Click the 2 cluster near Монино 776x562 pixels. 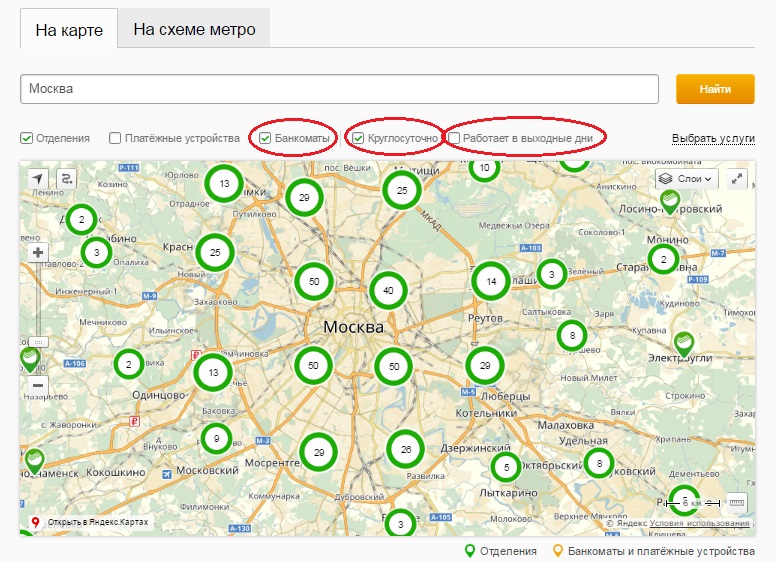pos(664,259)
